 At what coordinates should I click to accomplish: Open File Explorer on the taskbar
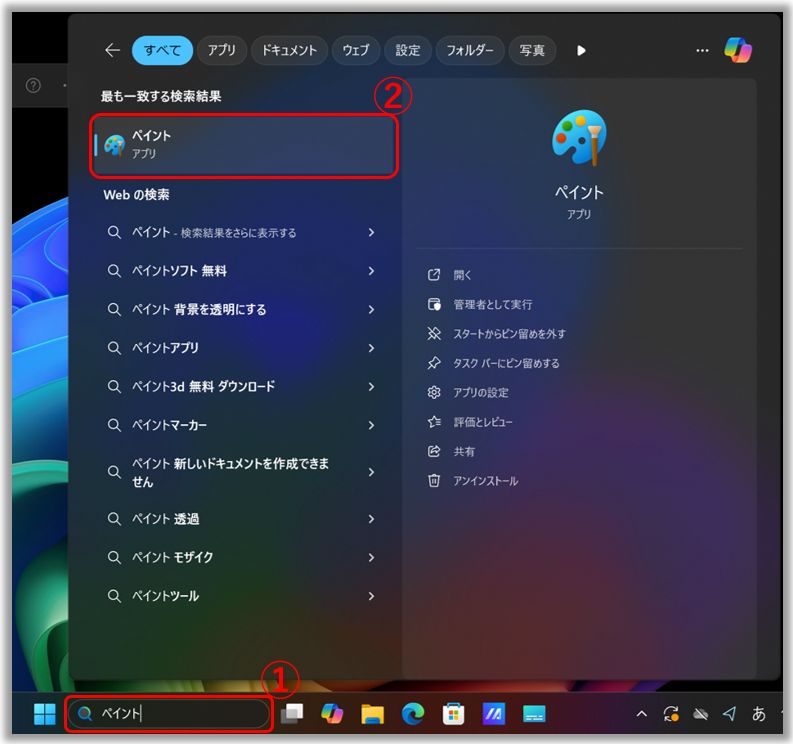click(372, 714)
